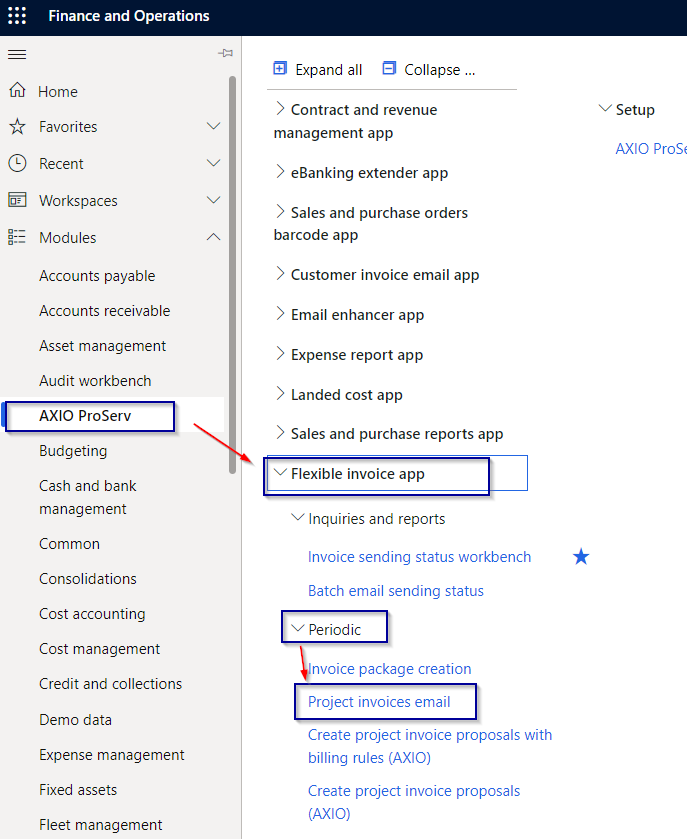Click the Collapse minus icon

pyautogui.click(x=388, y=69)
